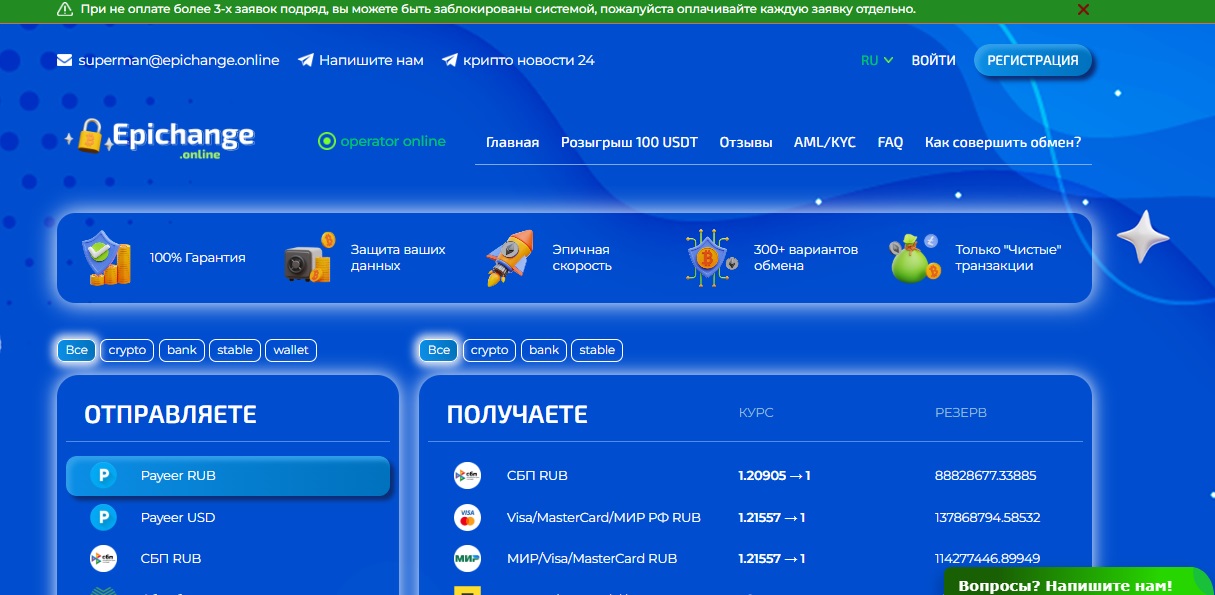Click the reserve value 88828677.33885

click(985, 476)
